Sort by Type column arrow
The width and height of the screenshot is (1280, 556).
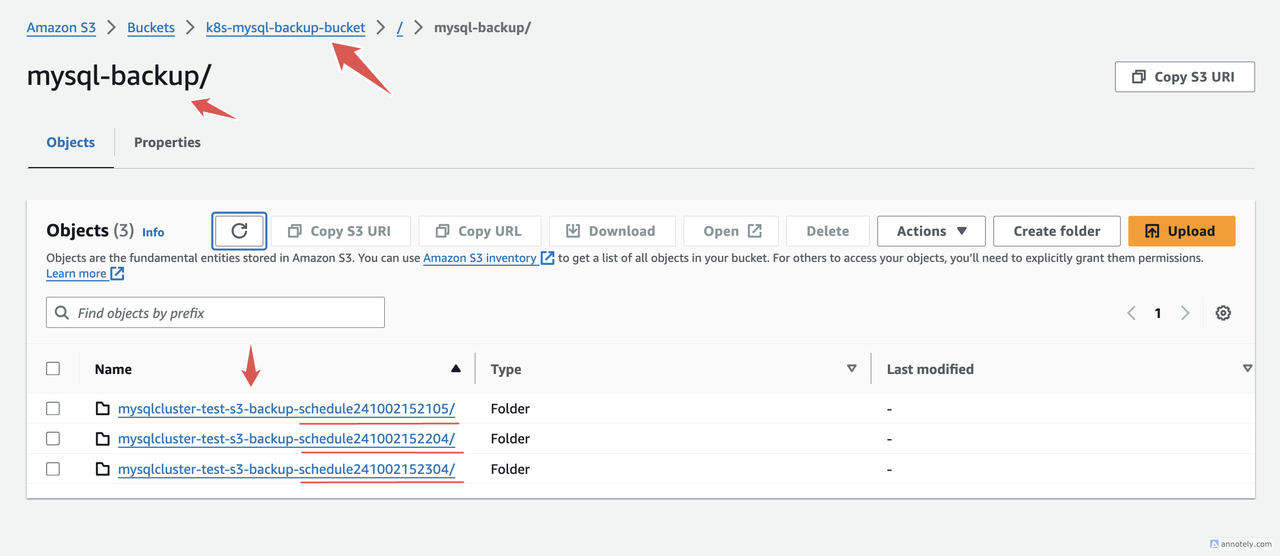851,369
